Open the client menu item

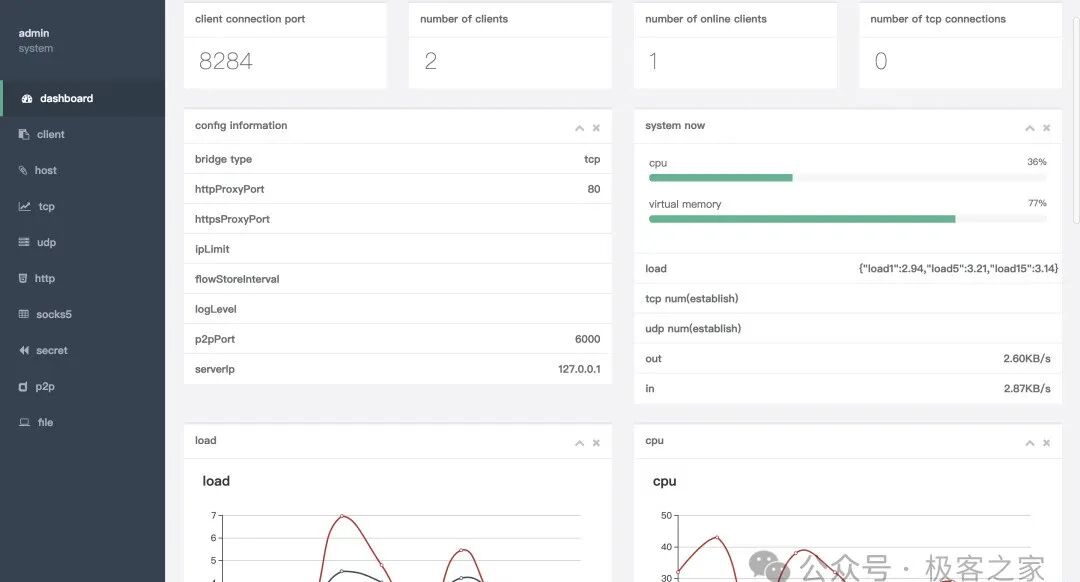[83, 134]
